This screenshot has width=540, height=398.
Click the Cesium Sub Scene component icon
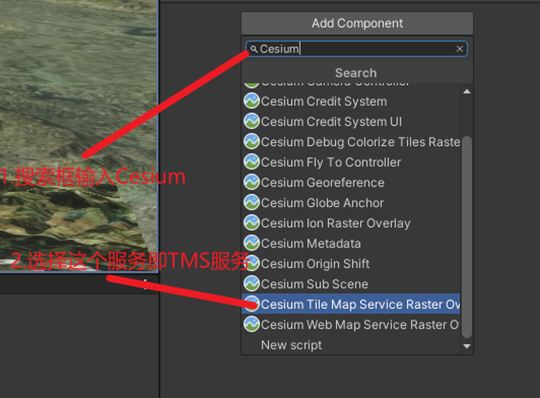click(x=251, y=284)
